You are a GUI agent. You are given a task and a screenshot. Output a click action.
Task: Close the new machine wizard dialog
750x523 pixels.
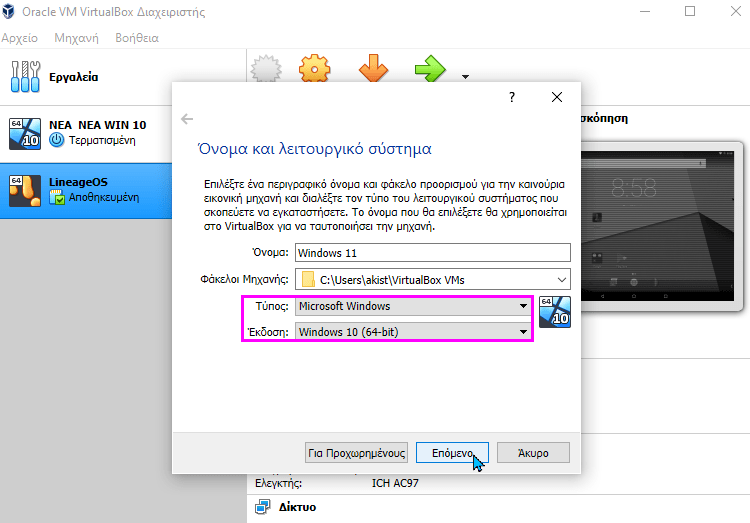557,97
